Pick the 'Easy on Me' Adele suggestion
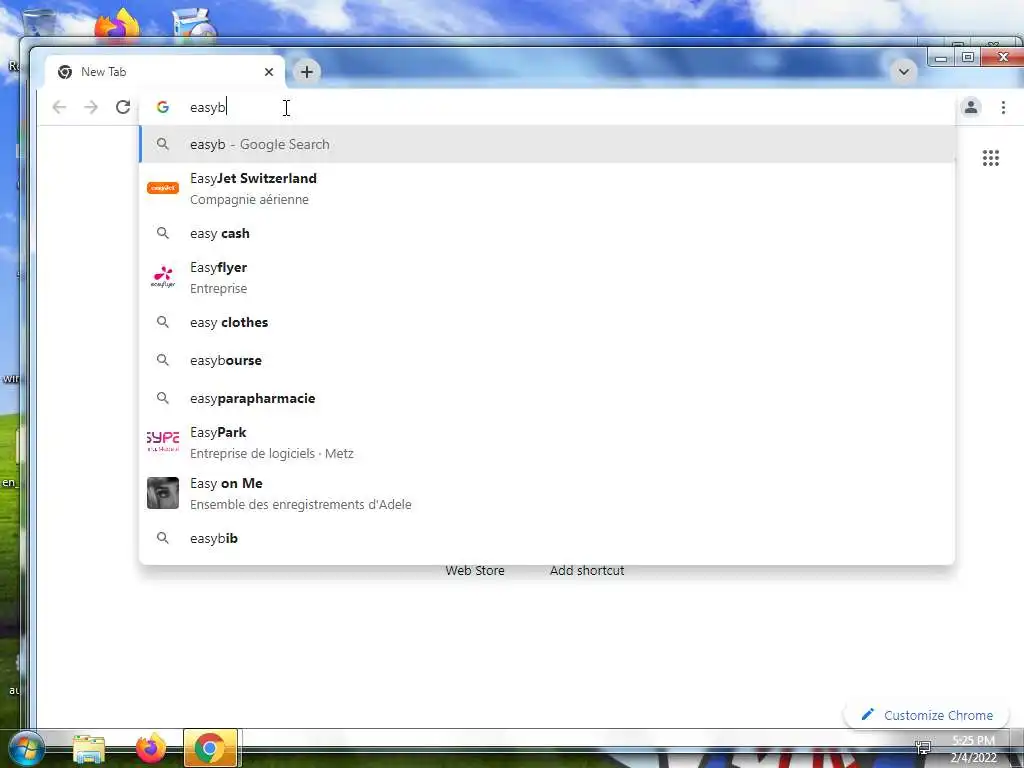 pos(547,493)
